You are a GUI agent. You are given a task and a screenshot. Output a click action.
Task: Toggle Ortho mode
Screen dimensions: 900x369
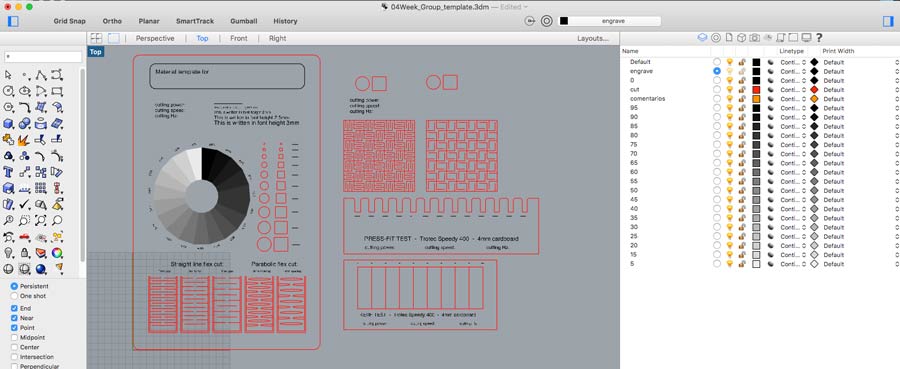(x=112, y=21)
